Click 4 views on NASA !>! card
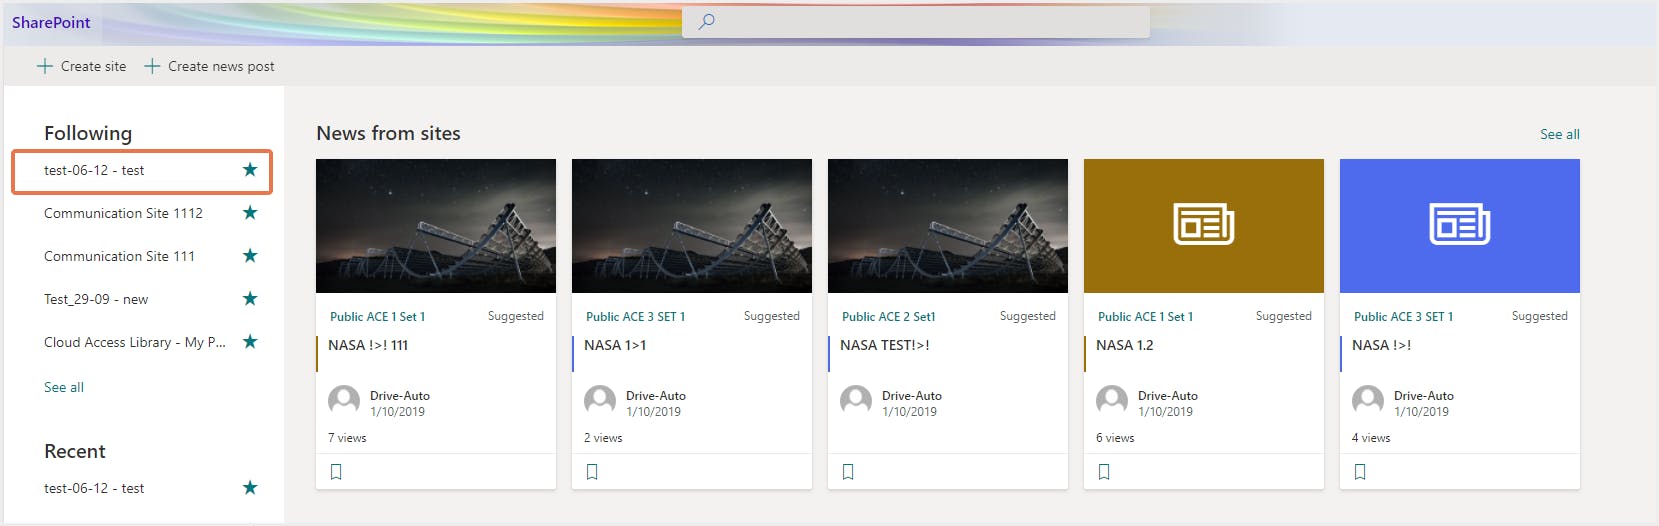This screenshot has height=526, width=1659. (x=1371, y=438)
